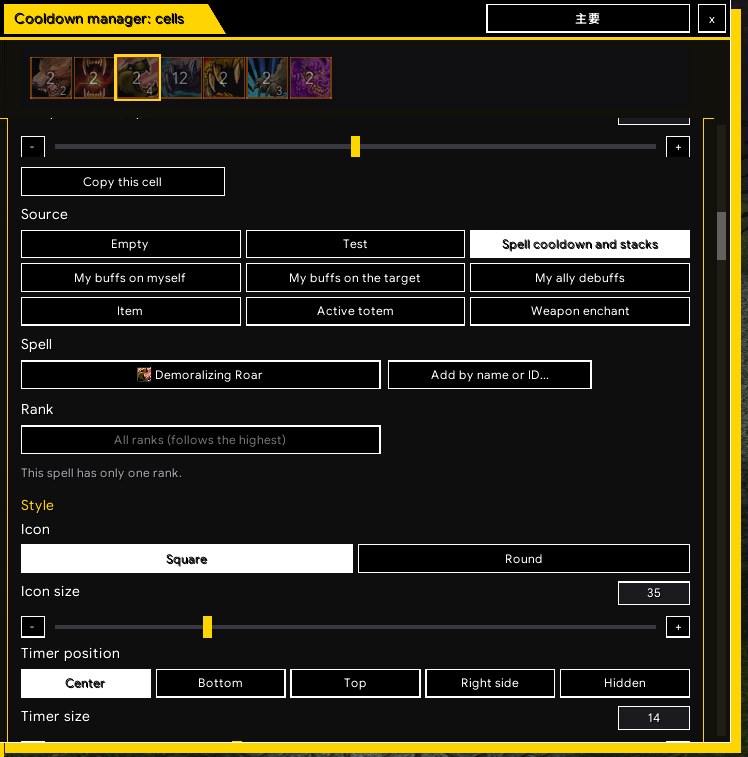The height and width of the screenshot is (757, 748).
Task: Click the Timer size label
Action: tap(55, 716)
